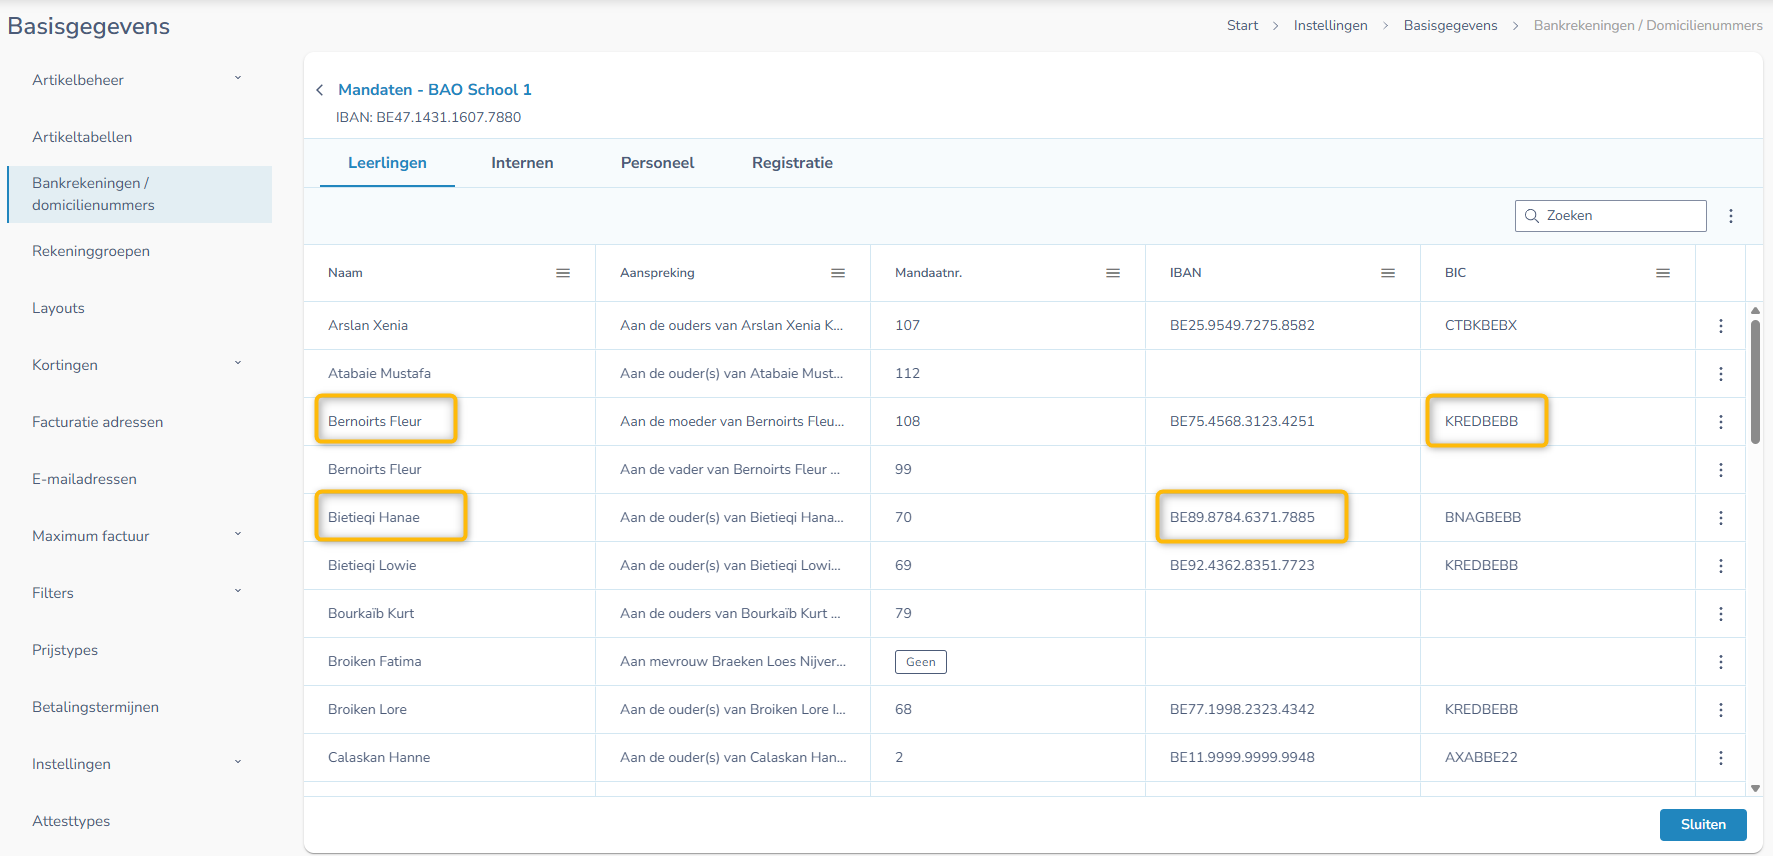1773x856 pixels.
Task: Switch to the Internen tab
Action: [522, 163]
